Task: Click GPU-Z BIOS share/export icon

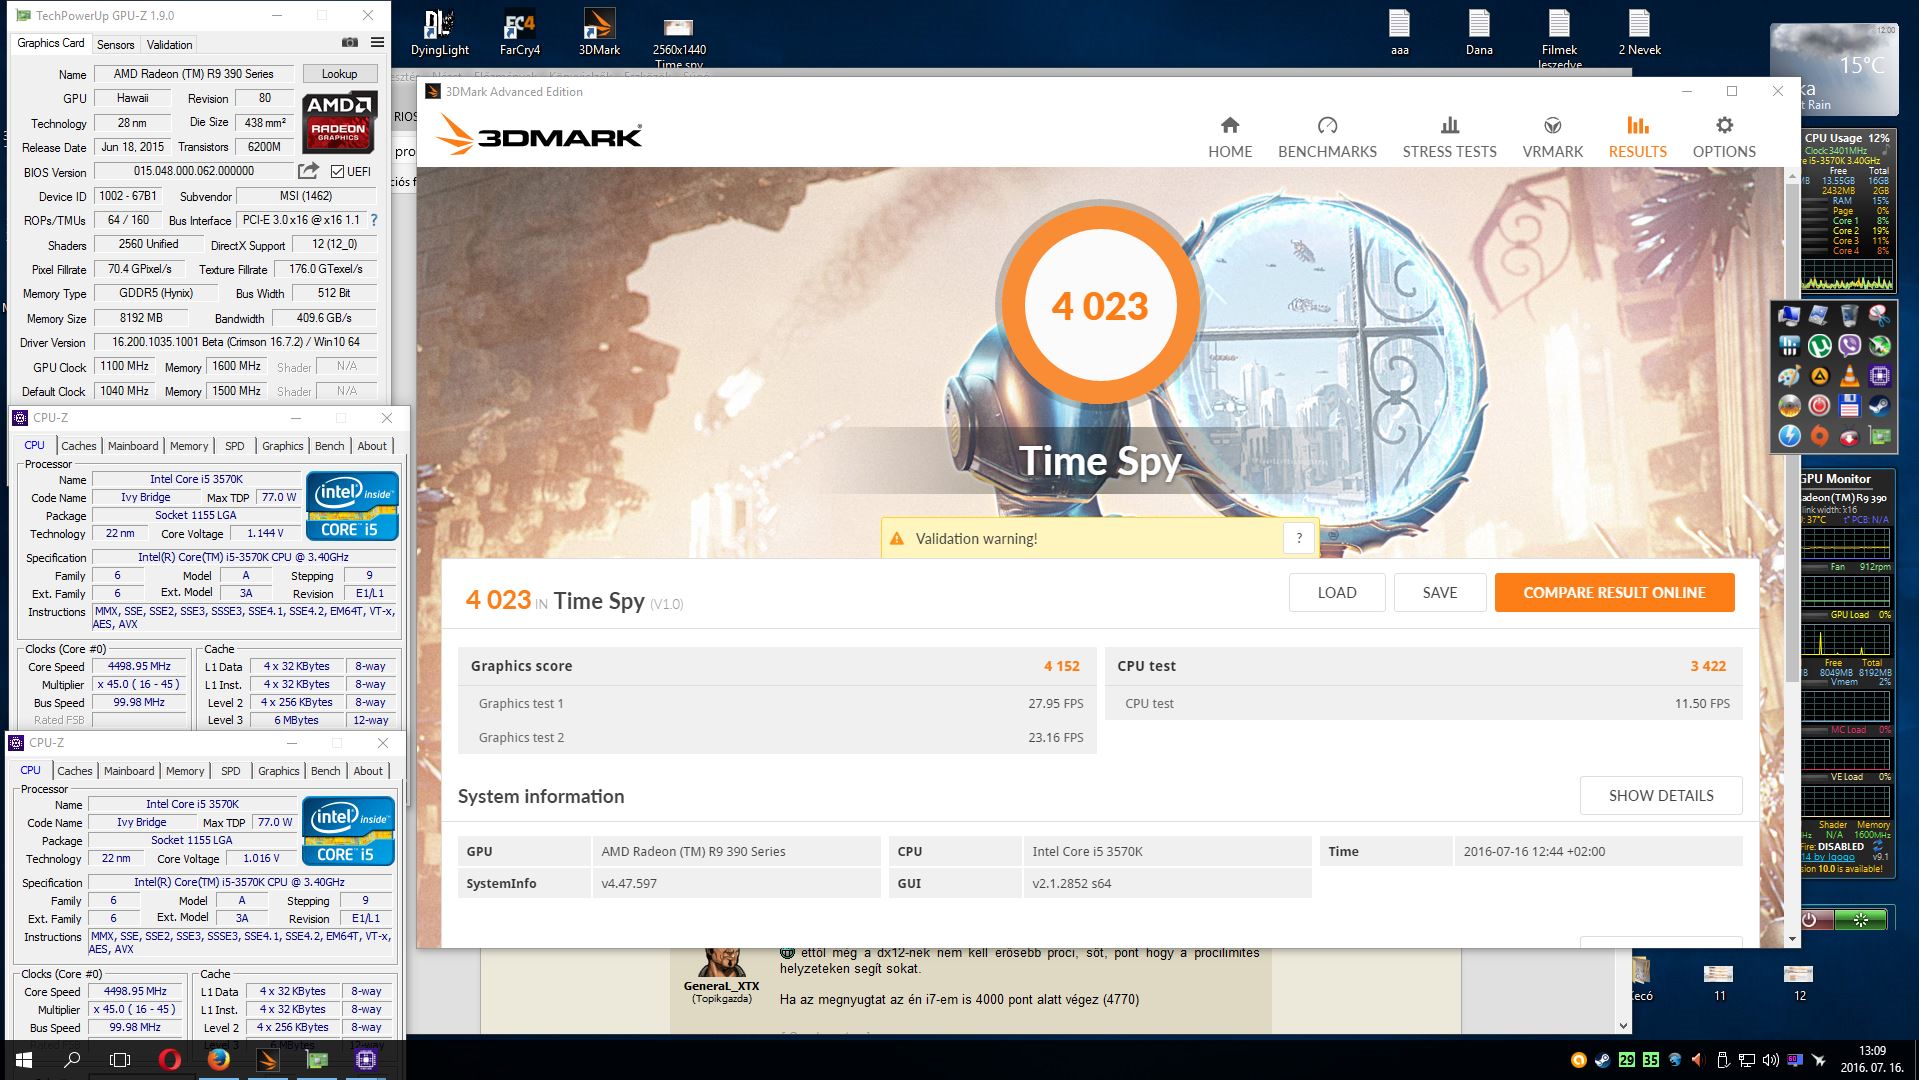Action: point(309,171)
